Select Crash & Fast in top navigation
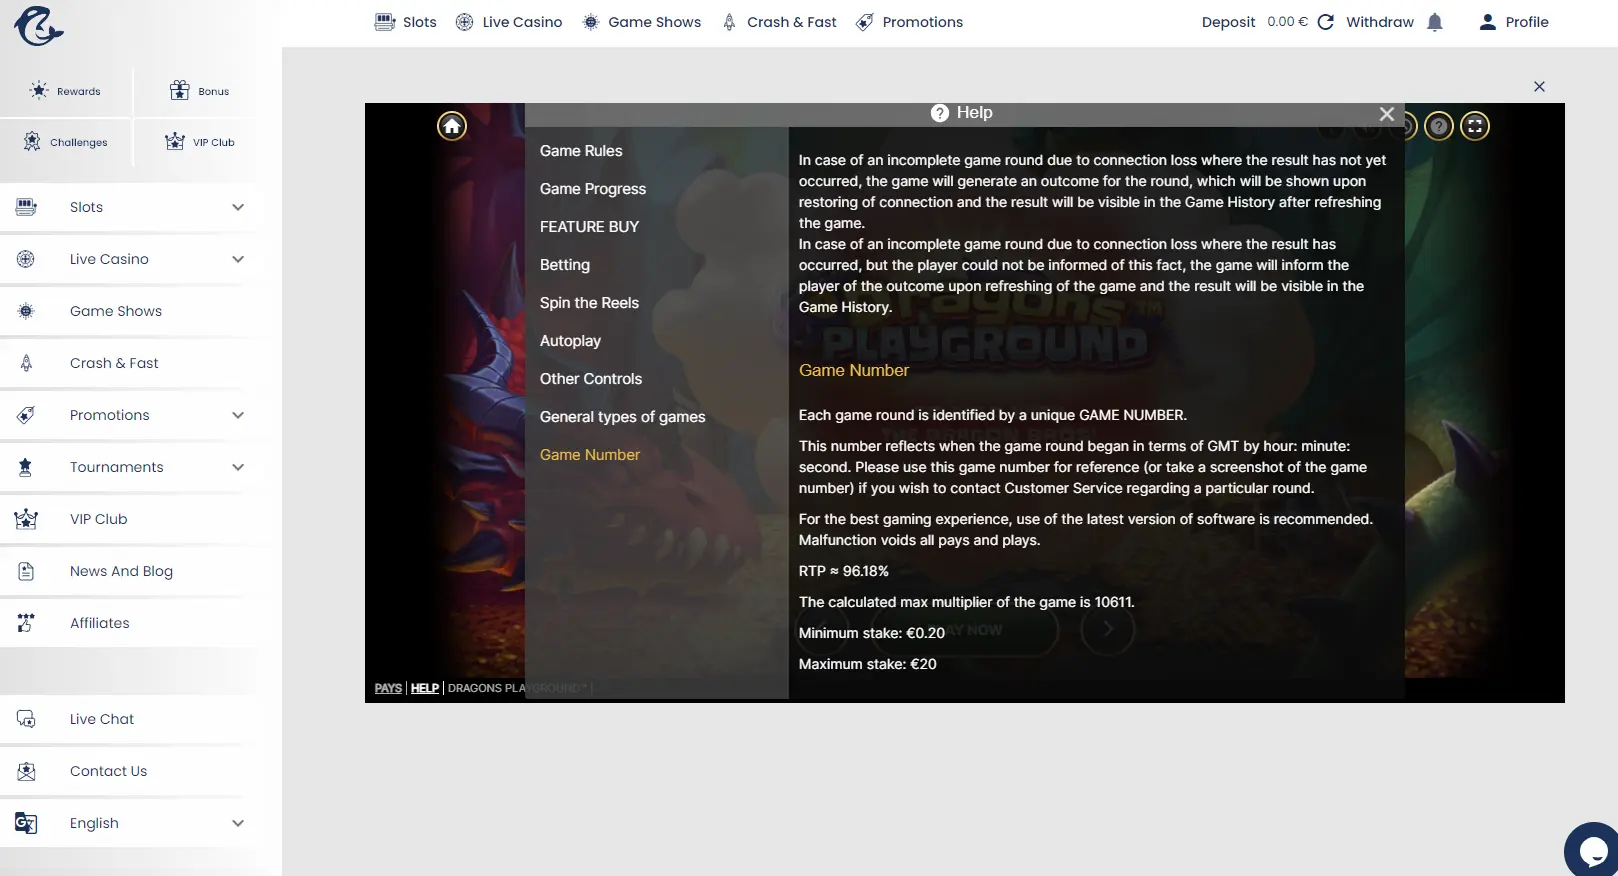Image resolution: width=1618 pixels, height=876 pixels. [x=779, y=22]
